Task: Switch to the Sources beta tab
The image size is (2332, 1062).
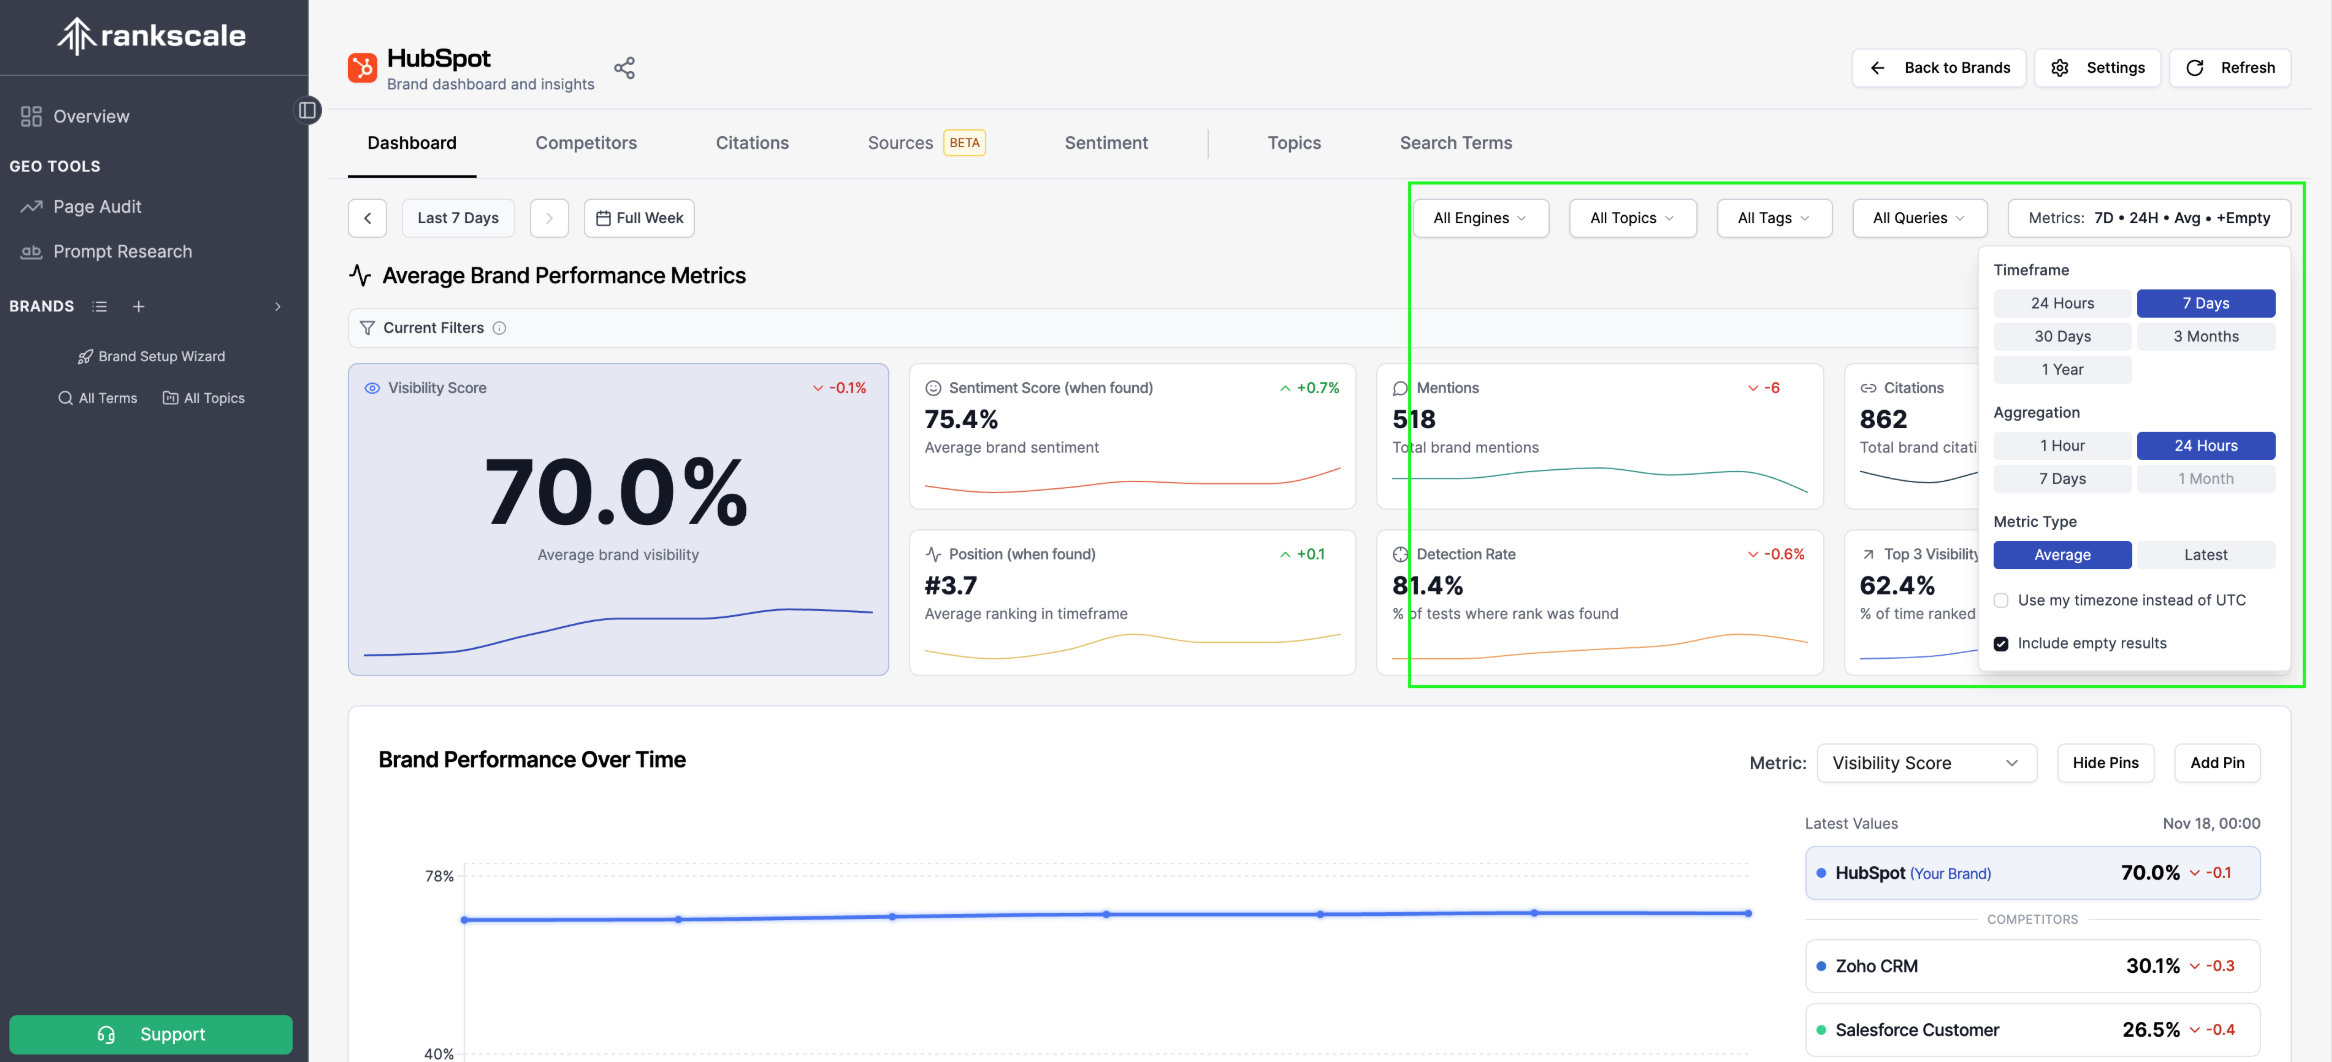Action: point(926,143)
